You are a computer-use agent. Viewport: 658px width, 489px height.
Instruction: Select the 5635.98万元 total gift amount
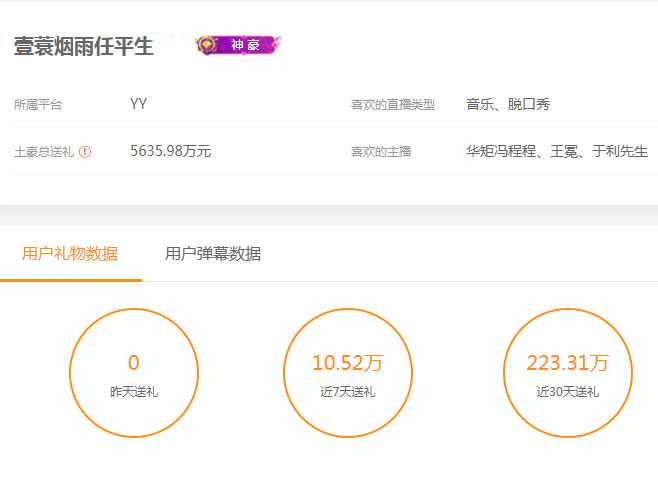tap(170, 152)
